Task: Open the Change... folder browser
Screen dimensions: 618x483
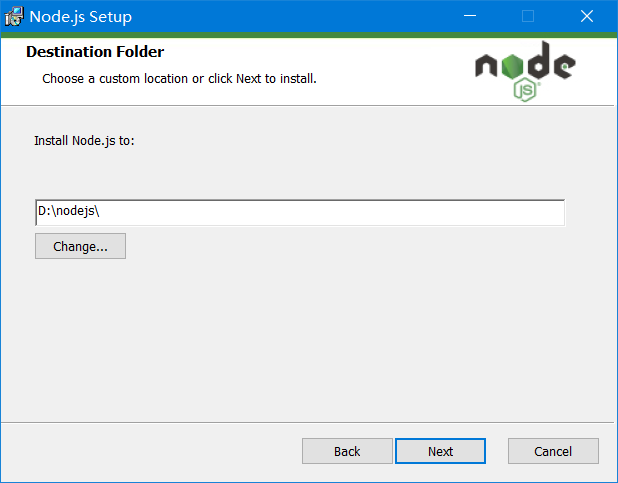Action: pos(80,246)
